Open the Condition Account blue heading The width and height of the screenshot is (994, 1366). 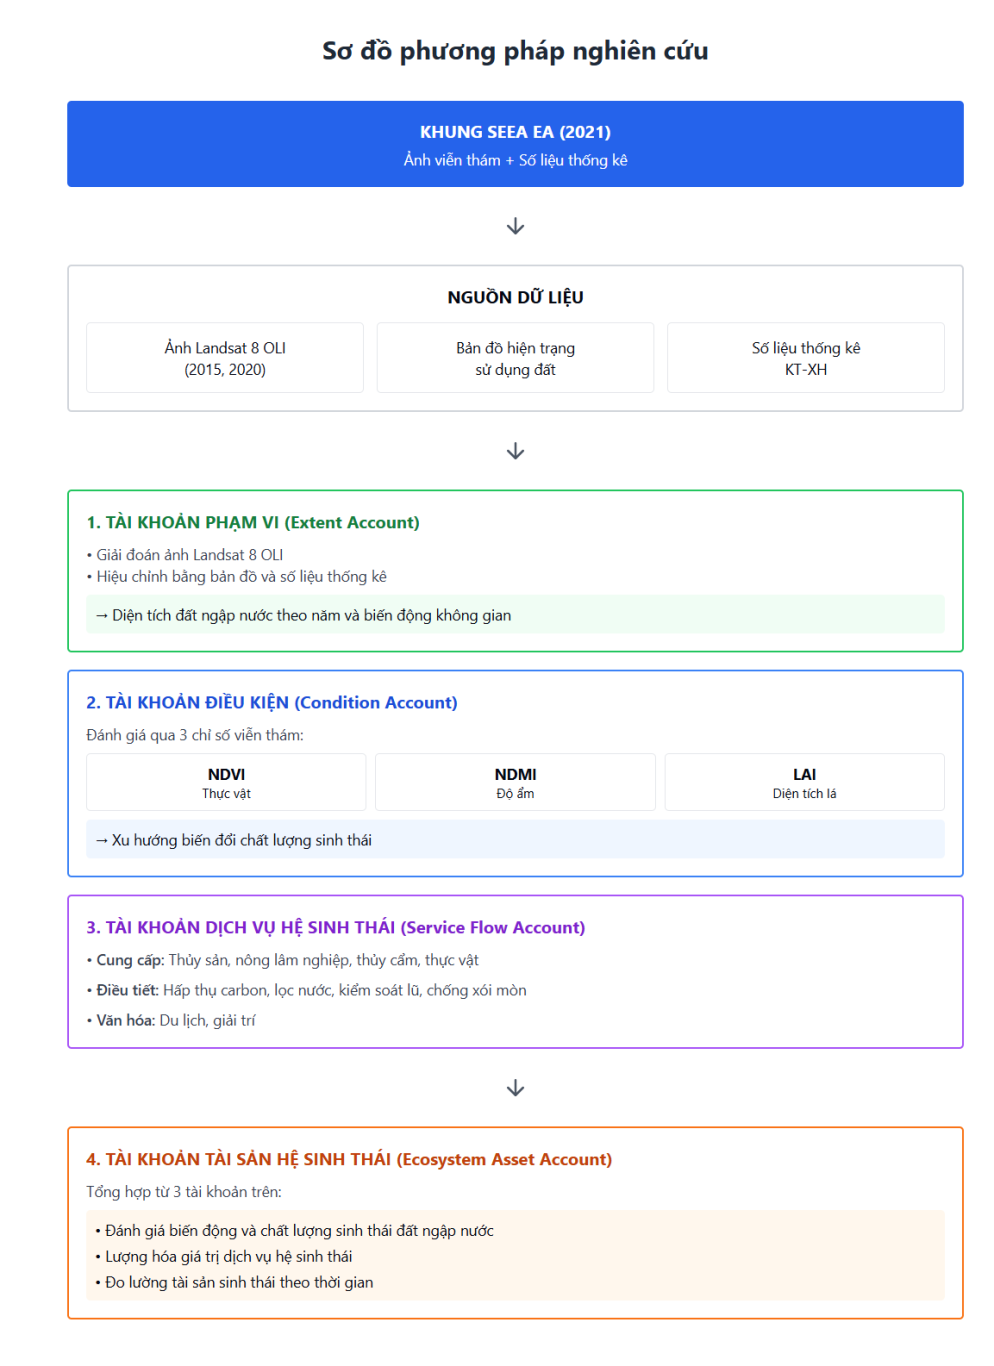tap(272, 703)
